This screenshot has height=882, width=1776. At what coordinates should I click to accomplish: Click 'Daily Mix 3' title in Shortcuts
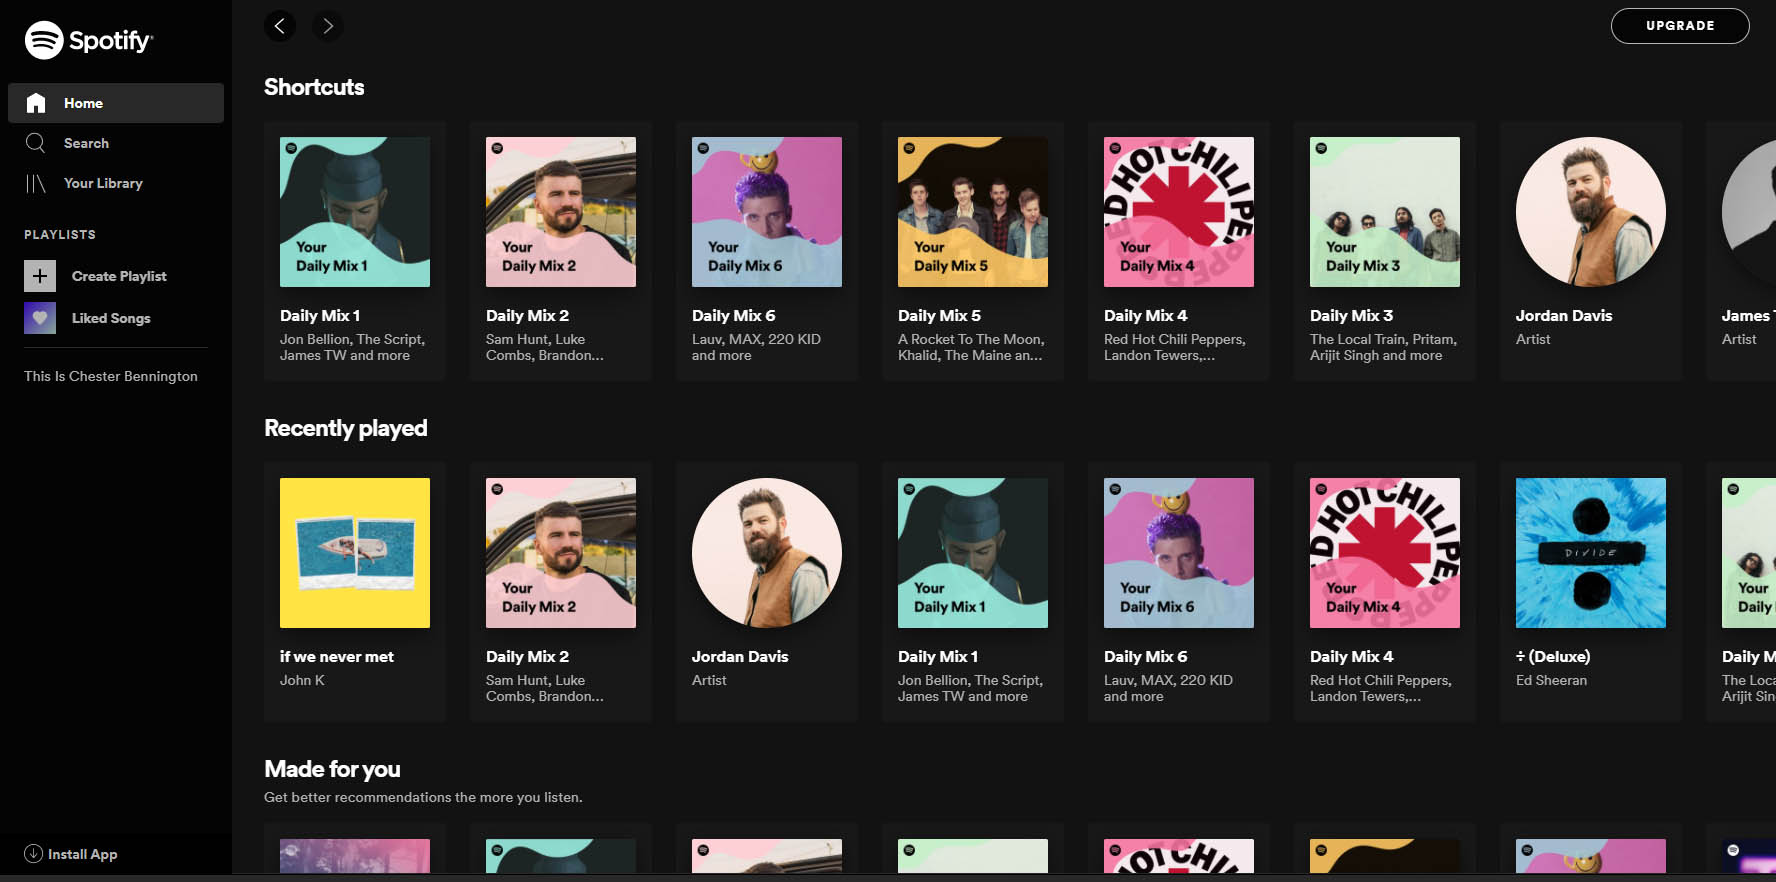click(x=1351, y=315)
